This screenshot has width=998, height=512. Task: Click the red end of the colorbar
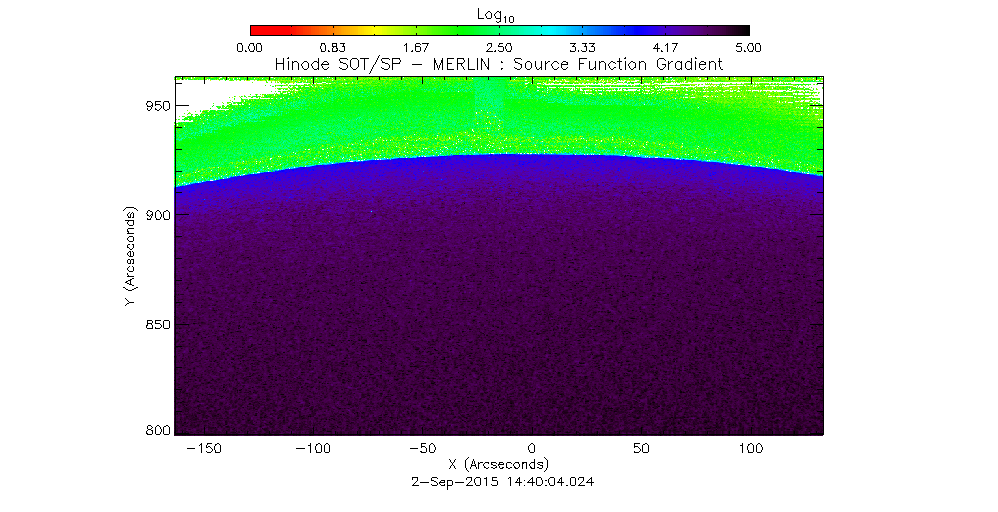(258, 30)
